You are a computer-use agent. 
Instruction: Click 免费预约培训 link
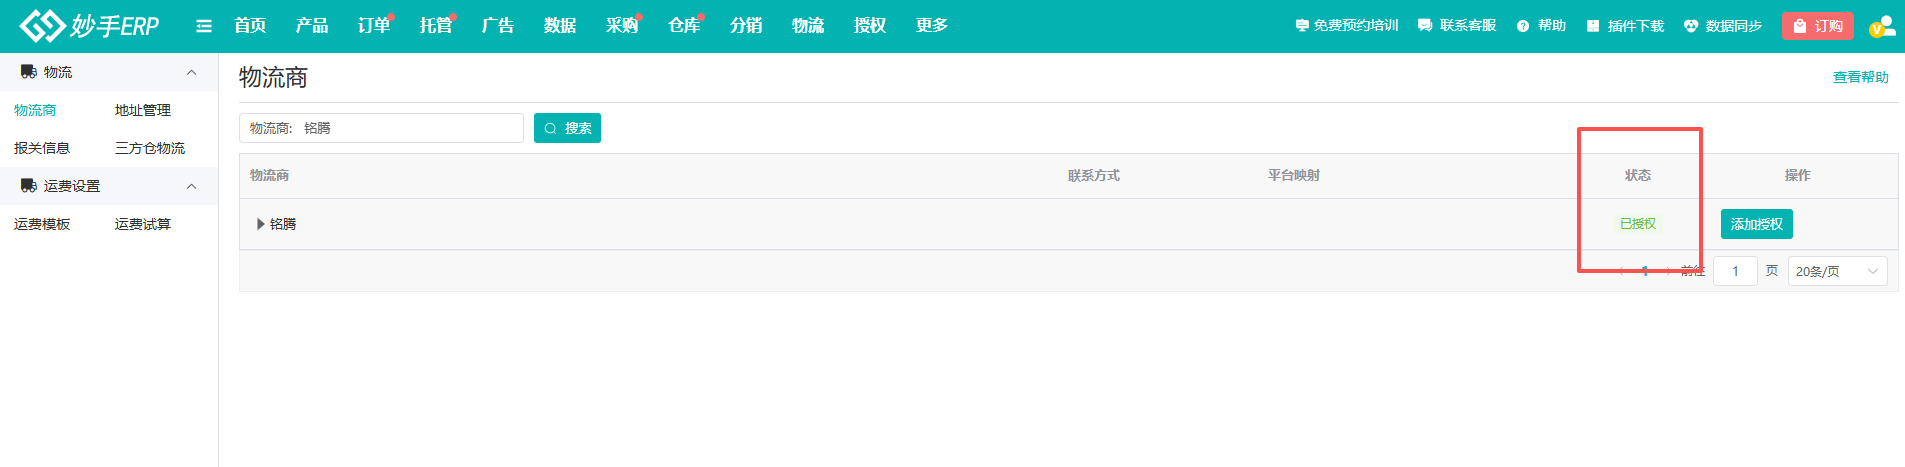point(1346,26)
